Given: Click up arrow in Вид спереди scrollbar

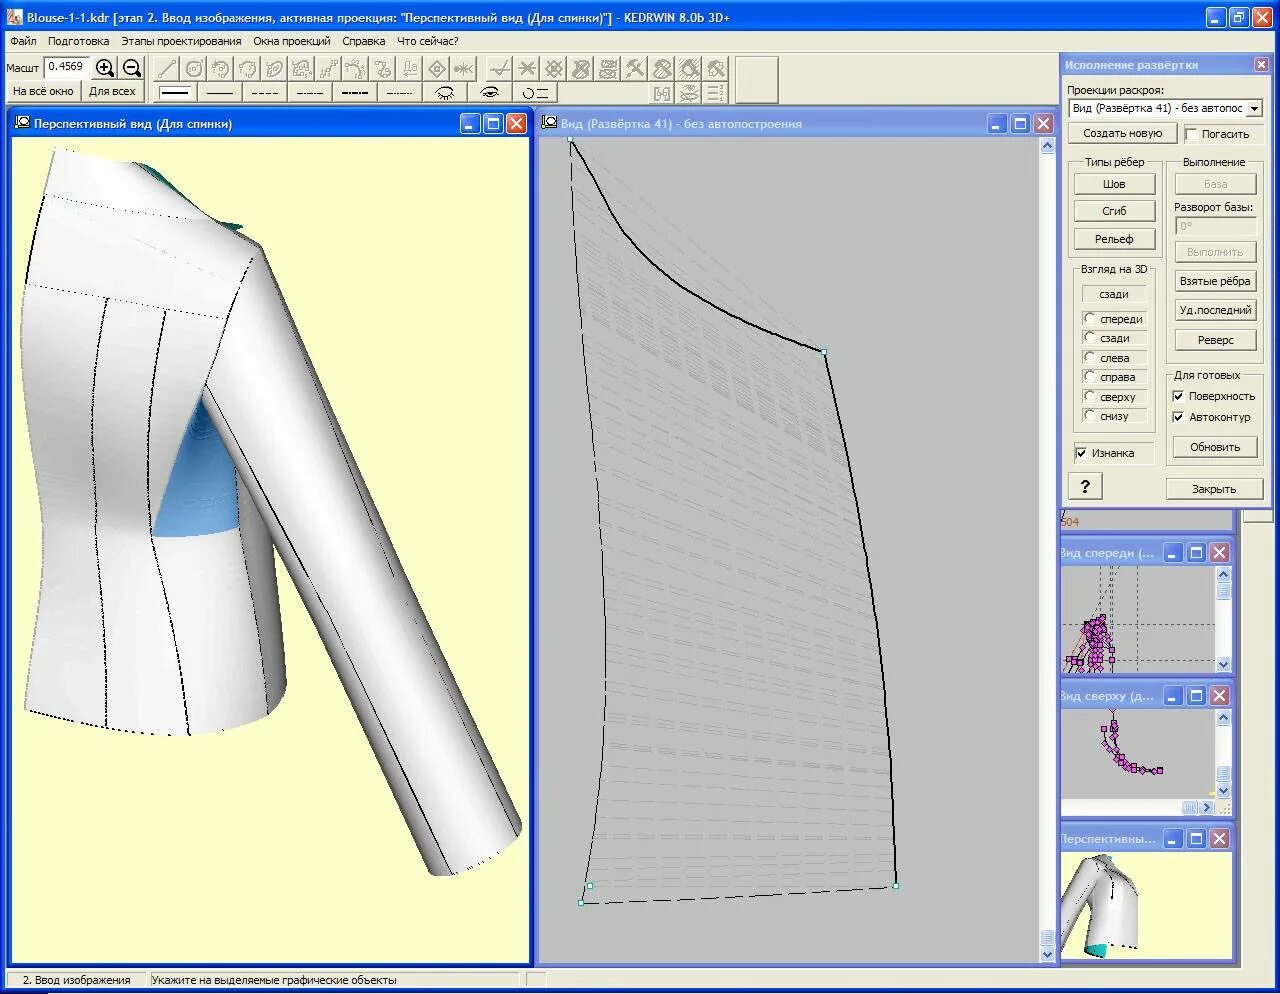Looking at the screenshot, I should point(1223,574).
